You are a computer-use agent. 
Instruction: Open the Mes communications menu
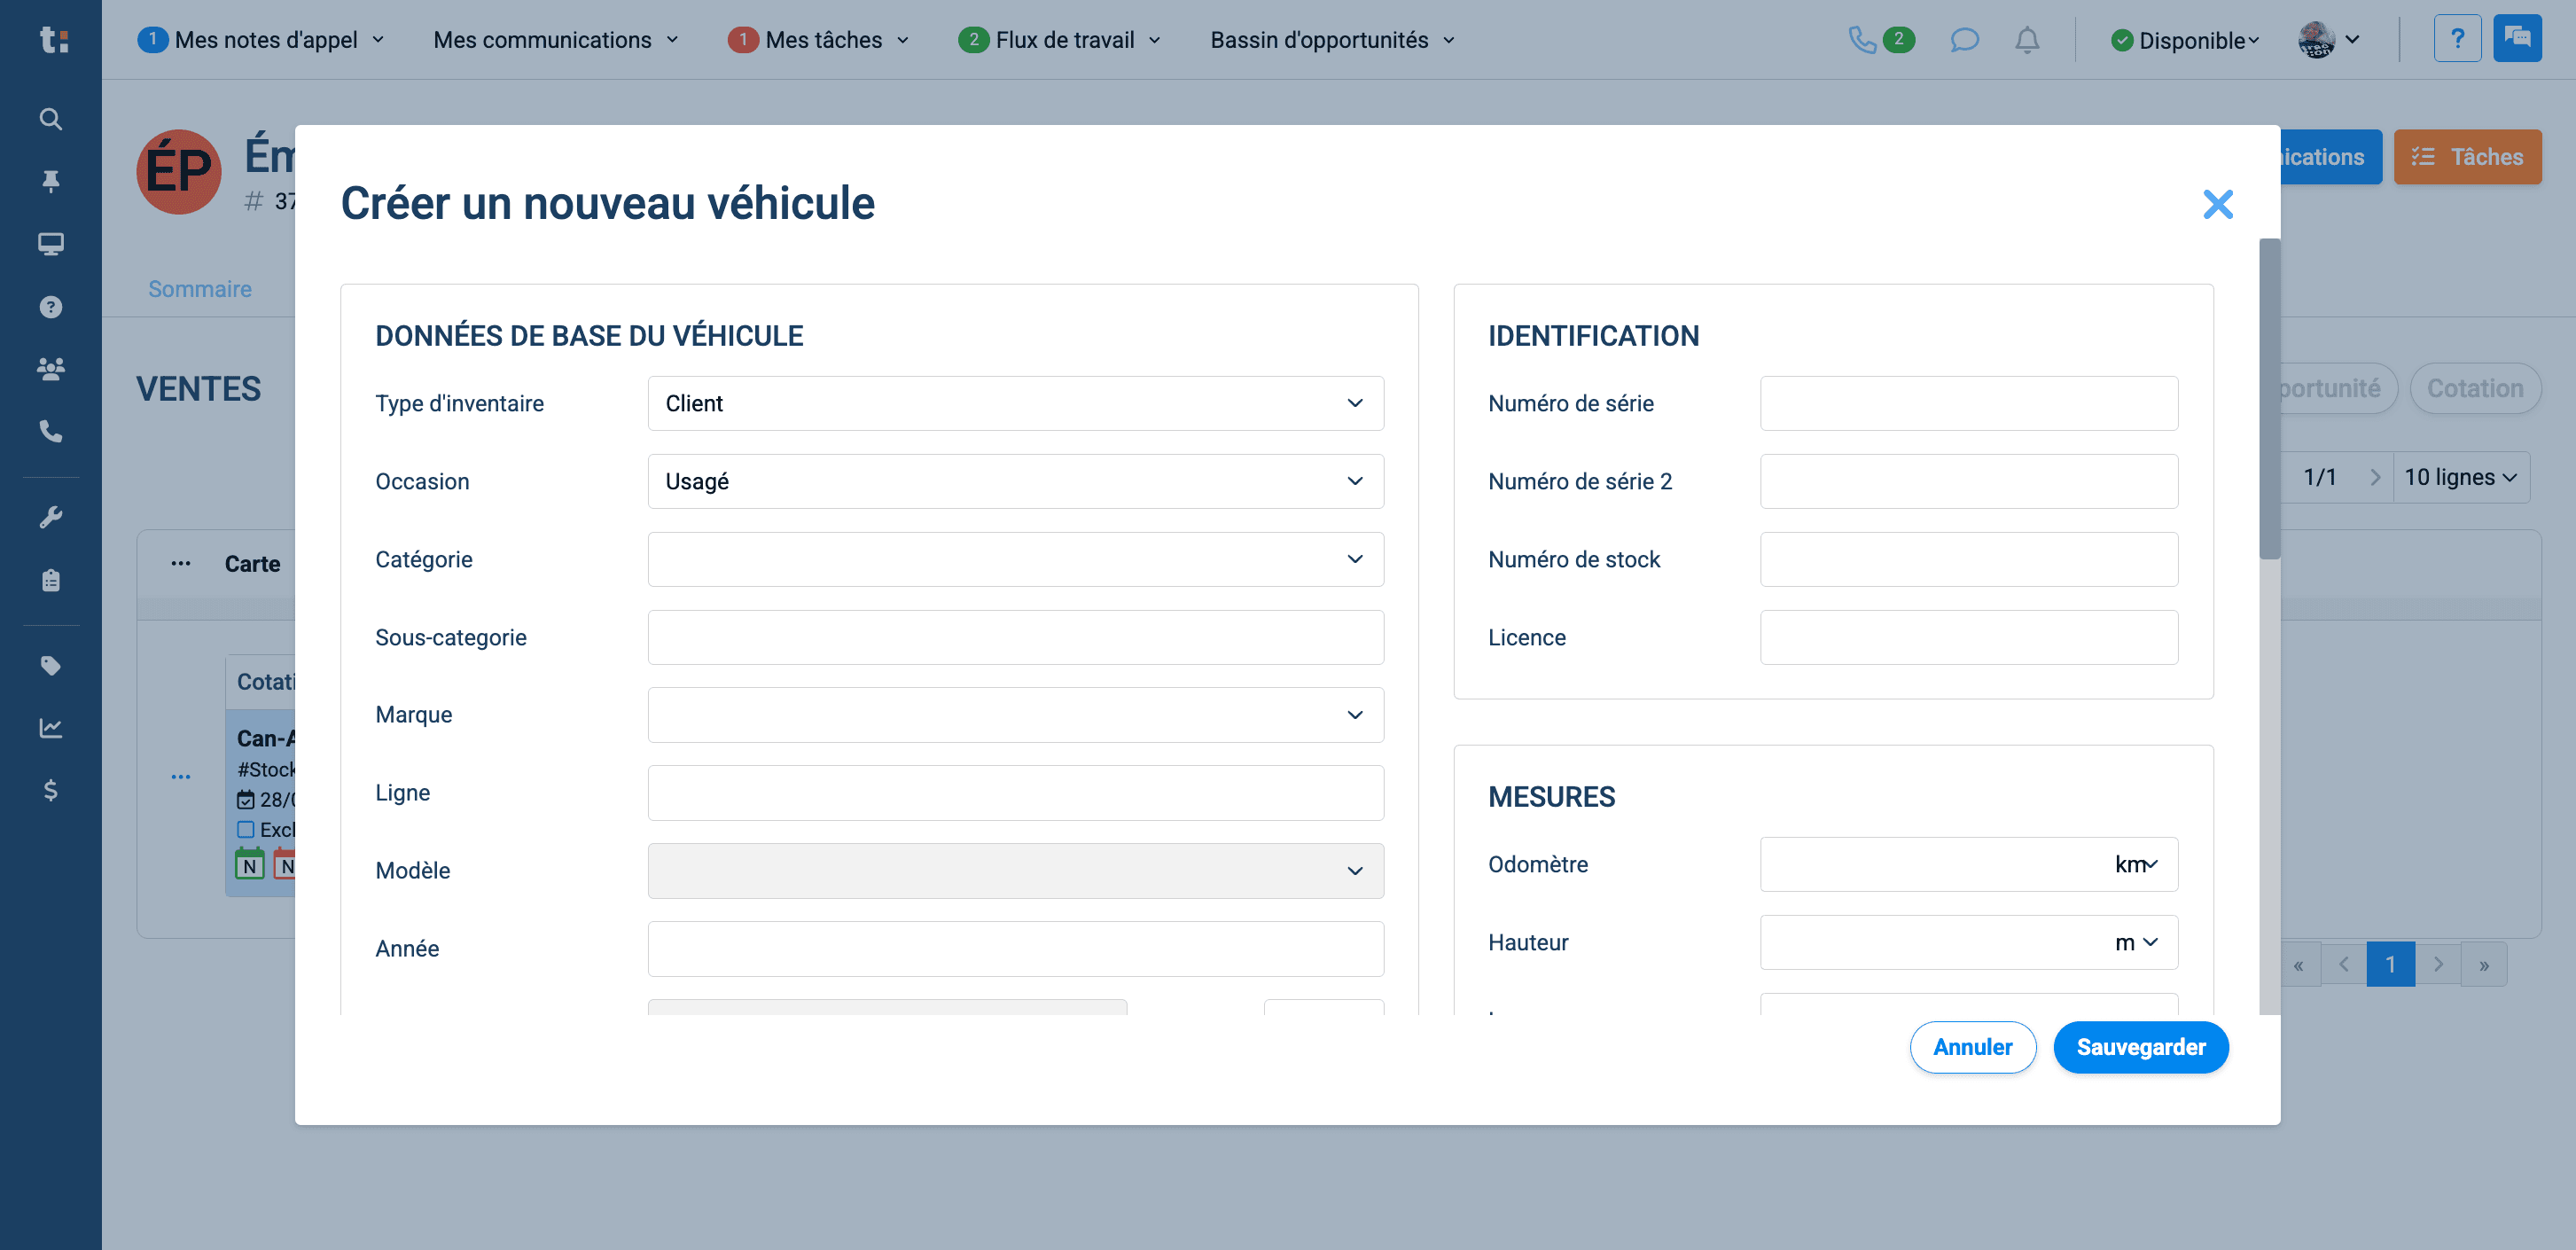click(556, 40)
